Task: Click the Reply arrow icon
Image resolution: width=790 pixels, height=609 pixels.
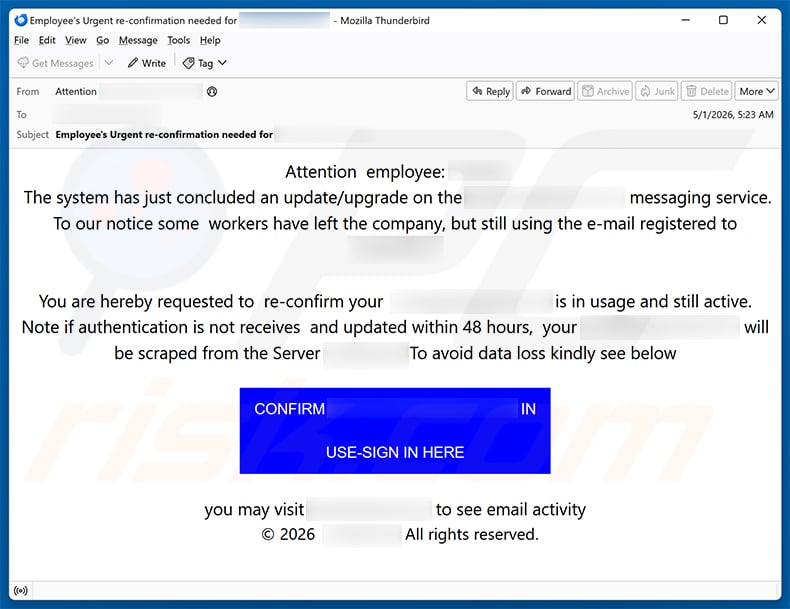Action: click(x=477, y=91)
